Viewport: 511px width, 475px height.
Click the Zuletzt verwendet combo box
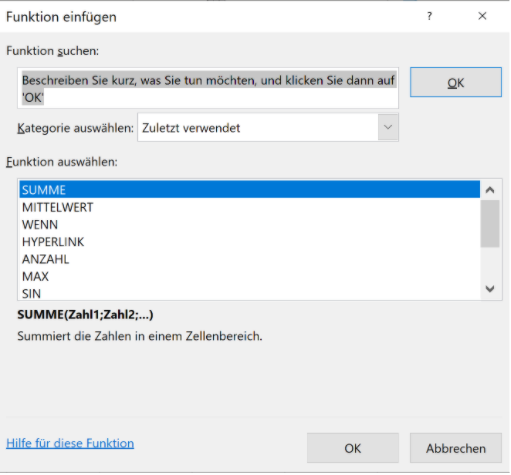[x=268, y=127]
